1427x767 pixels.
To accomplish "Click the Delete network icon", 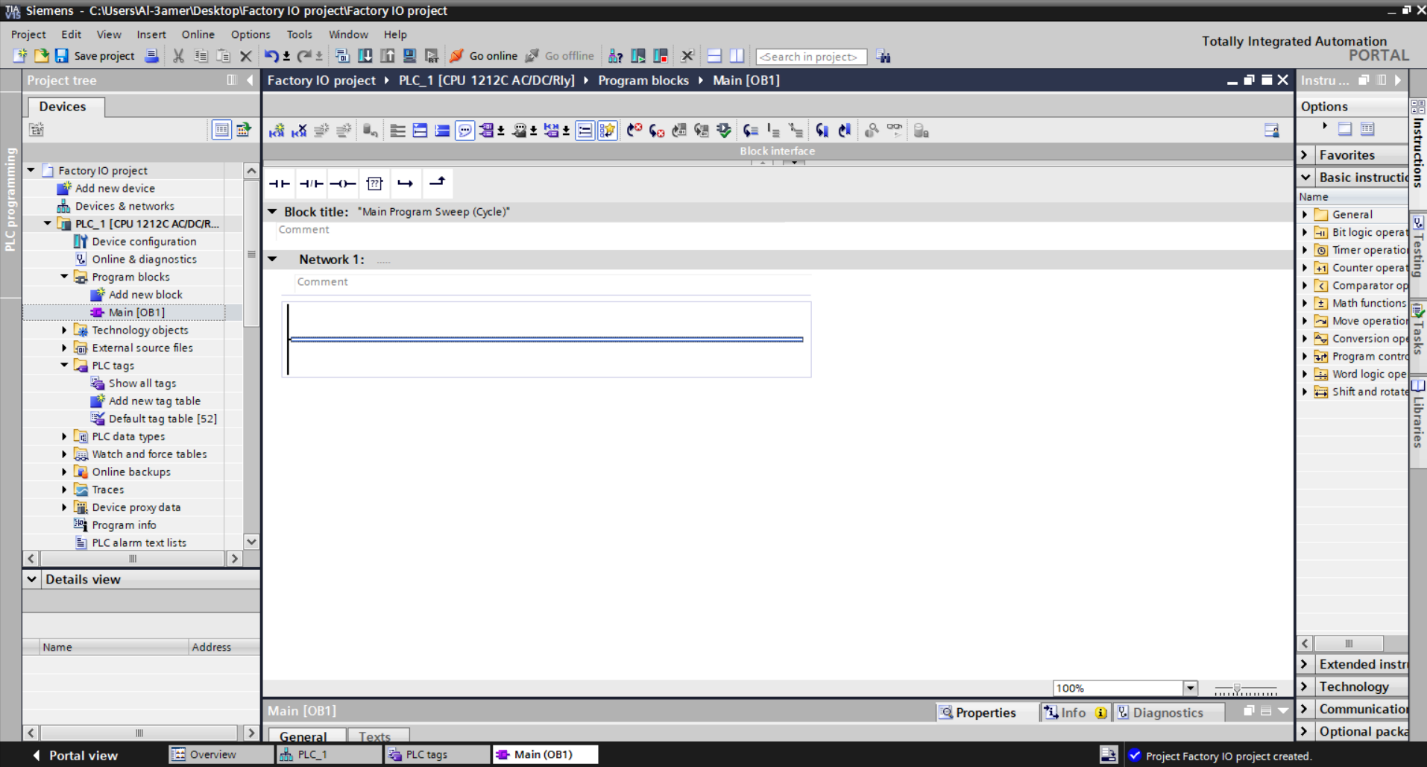I will click(299, 130).
